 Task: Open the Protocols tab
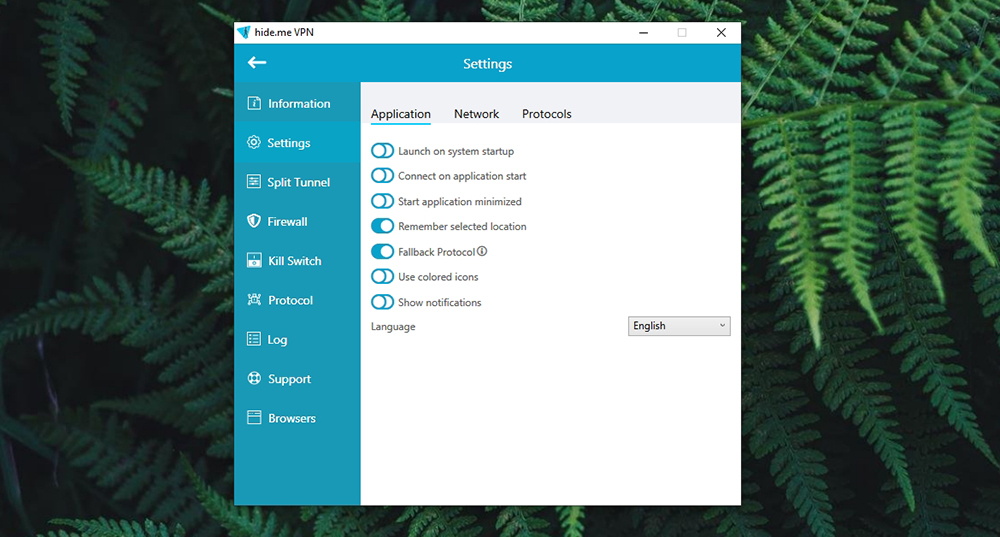(x=547, y=114)
